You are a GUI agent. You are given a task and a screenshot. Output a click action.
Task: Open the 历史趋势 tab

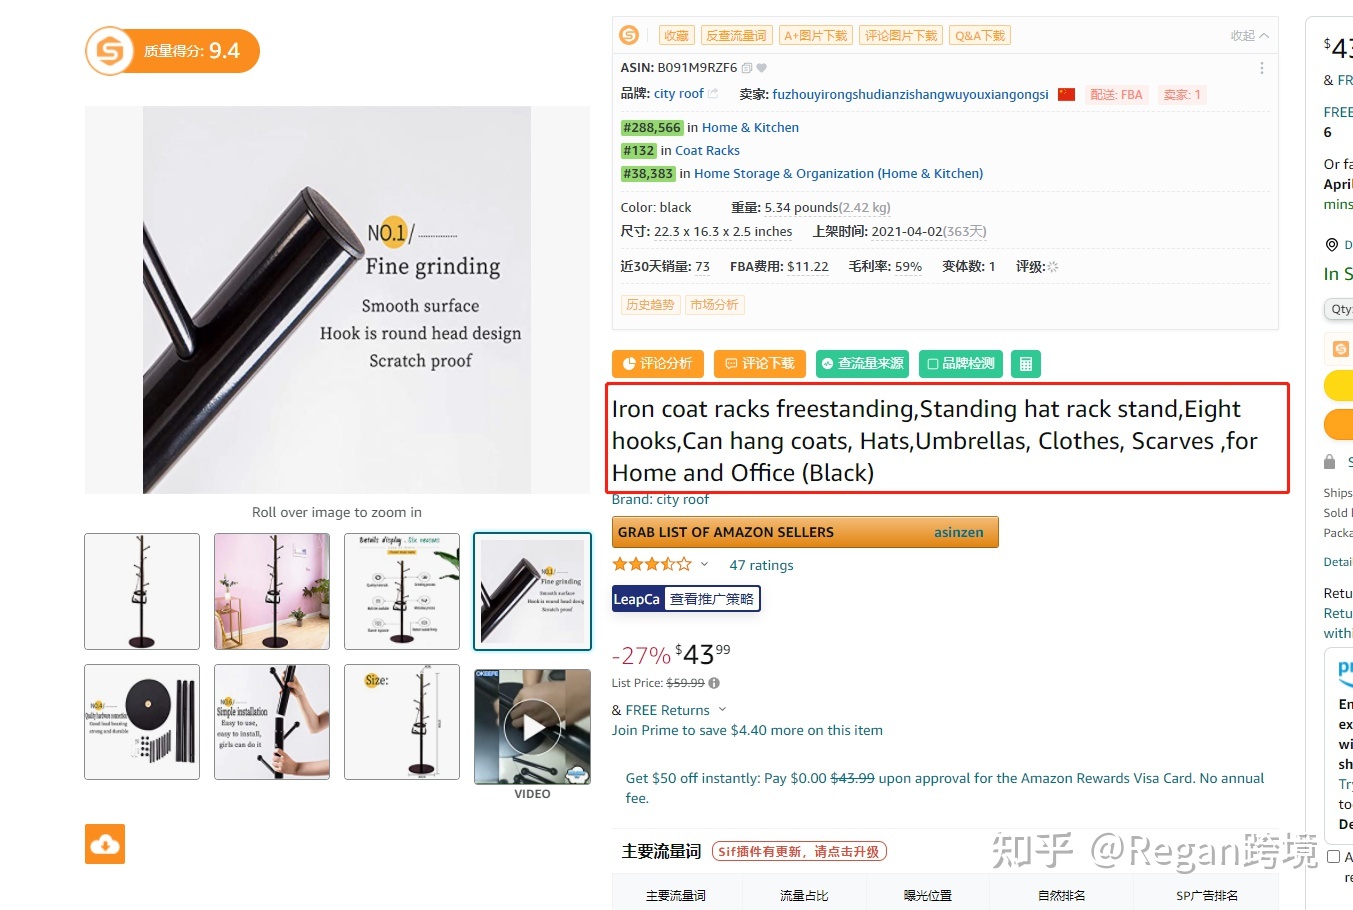click(650, 305)
